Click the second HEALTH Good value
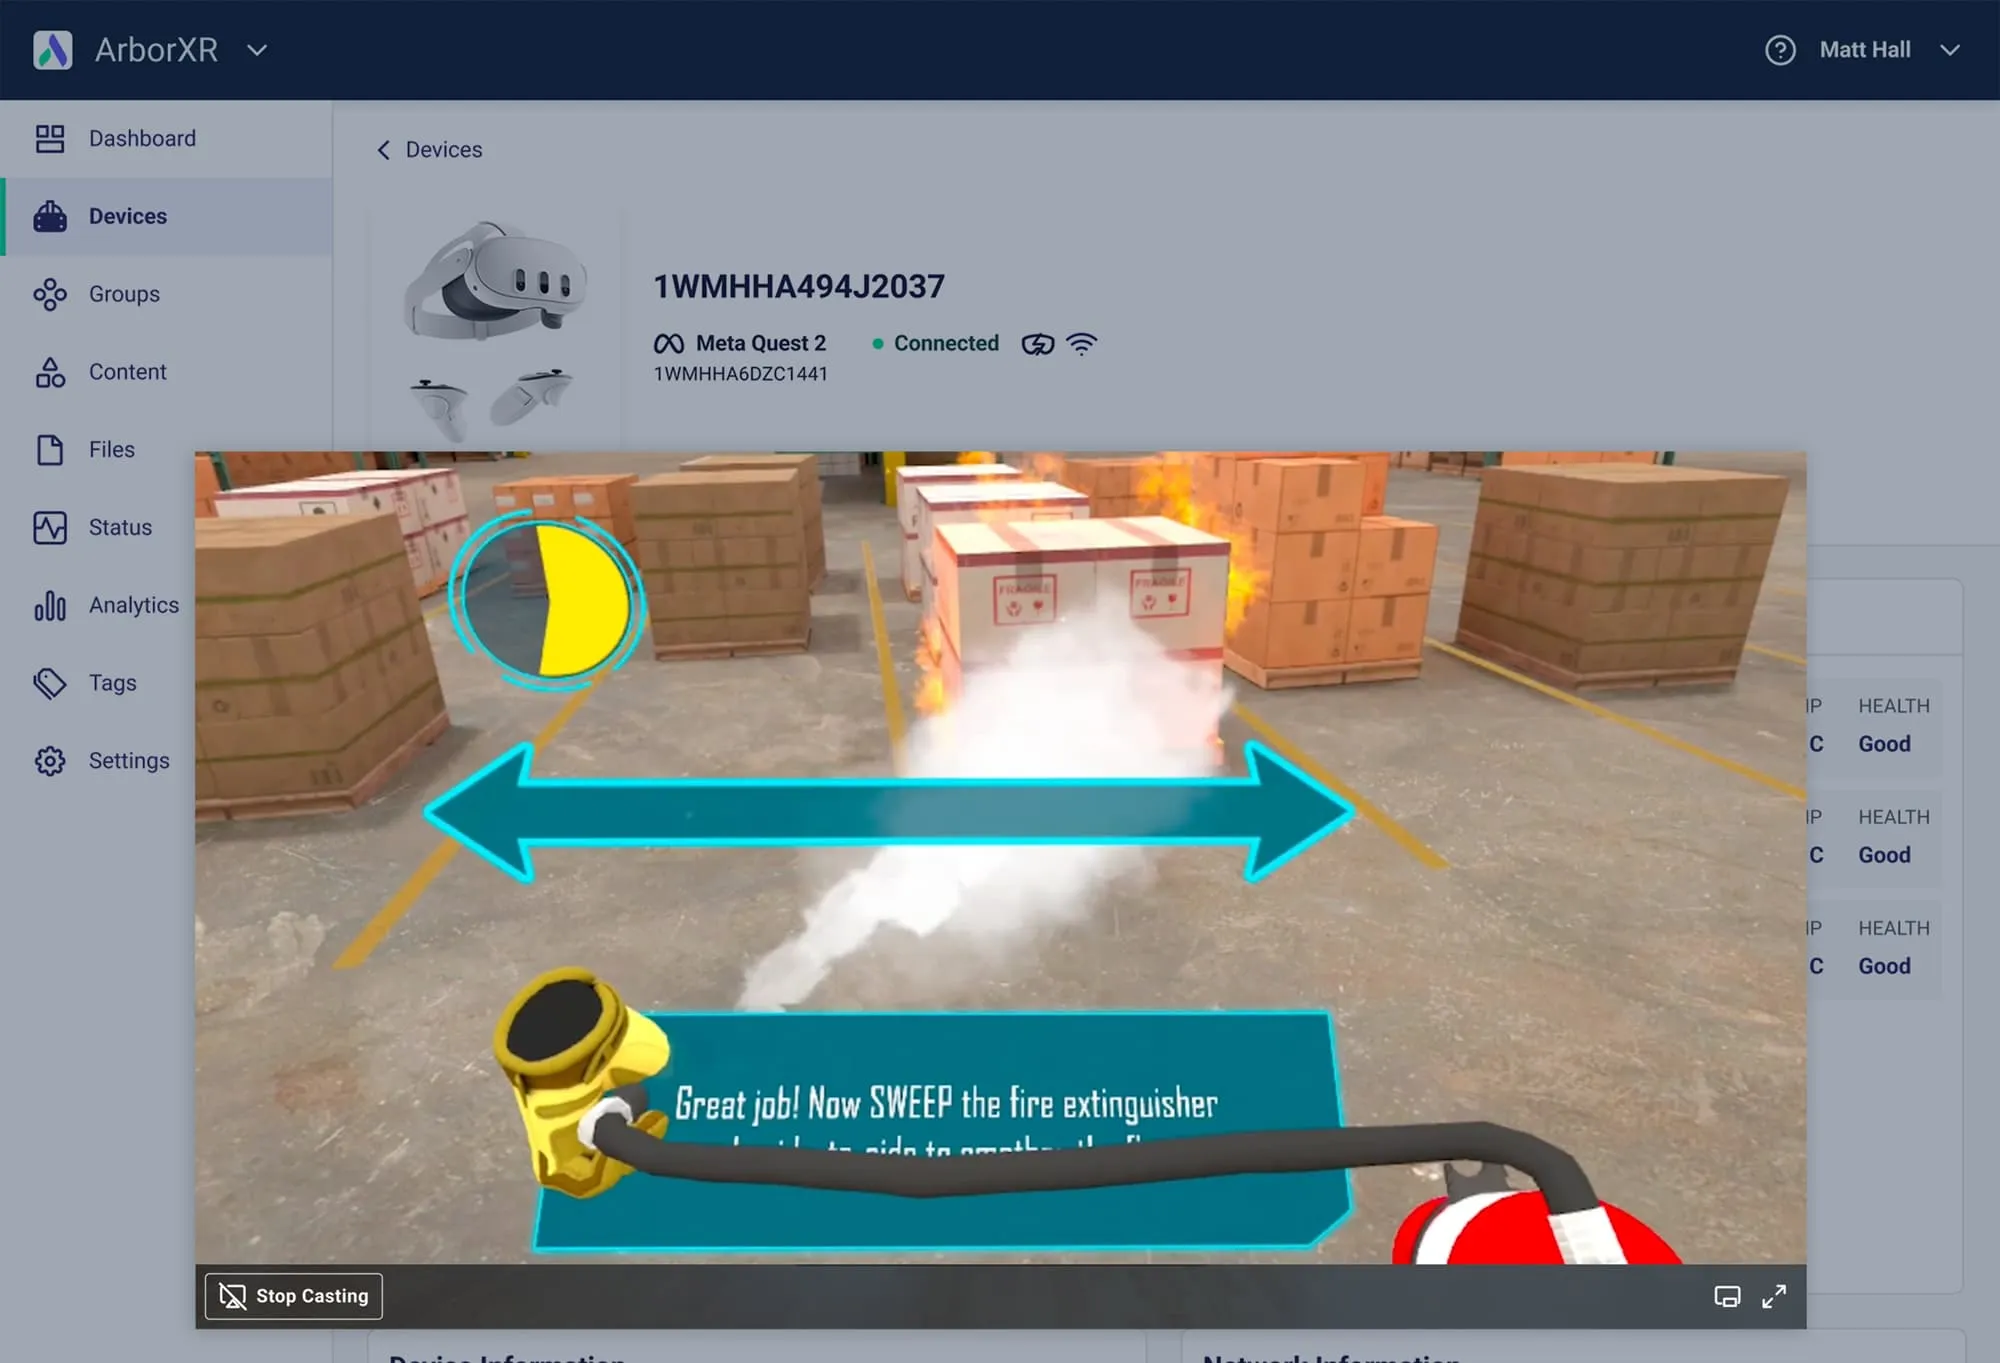Image resolution: width=2000 pixels, height=1363 pixels. [1884, 855]
